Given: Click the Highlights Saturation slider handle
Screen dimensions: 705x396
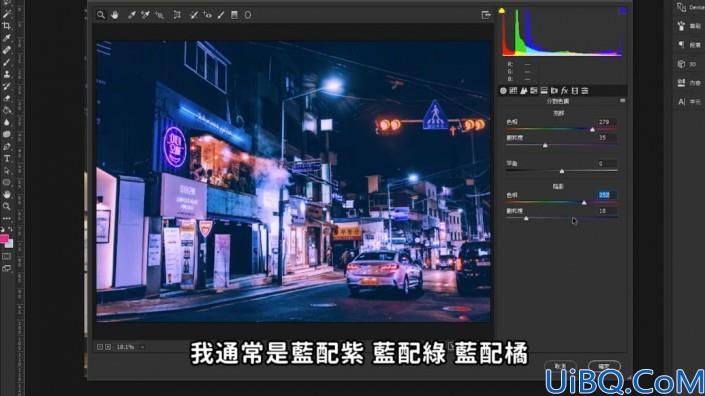Looking at the screenshot, I should [545, 146].
